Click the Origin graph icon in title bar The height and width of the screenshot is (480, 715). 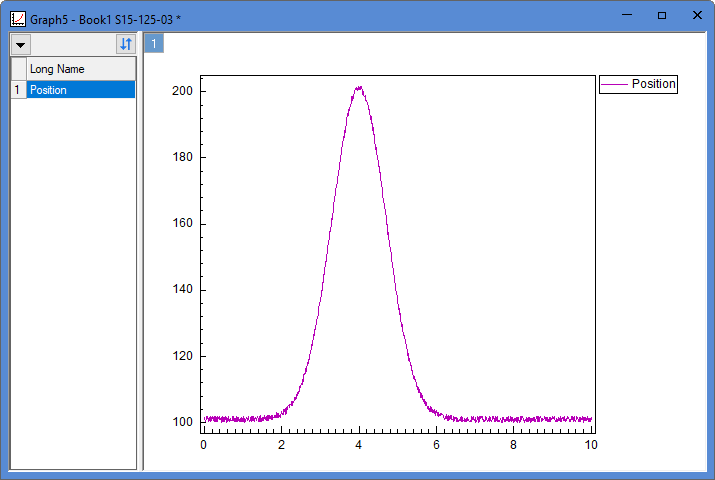point(18,19)
